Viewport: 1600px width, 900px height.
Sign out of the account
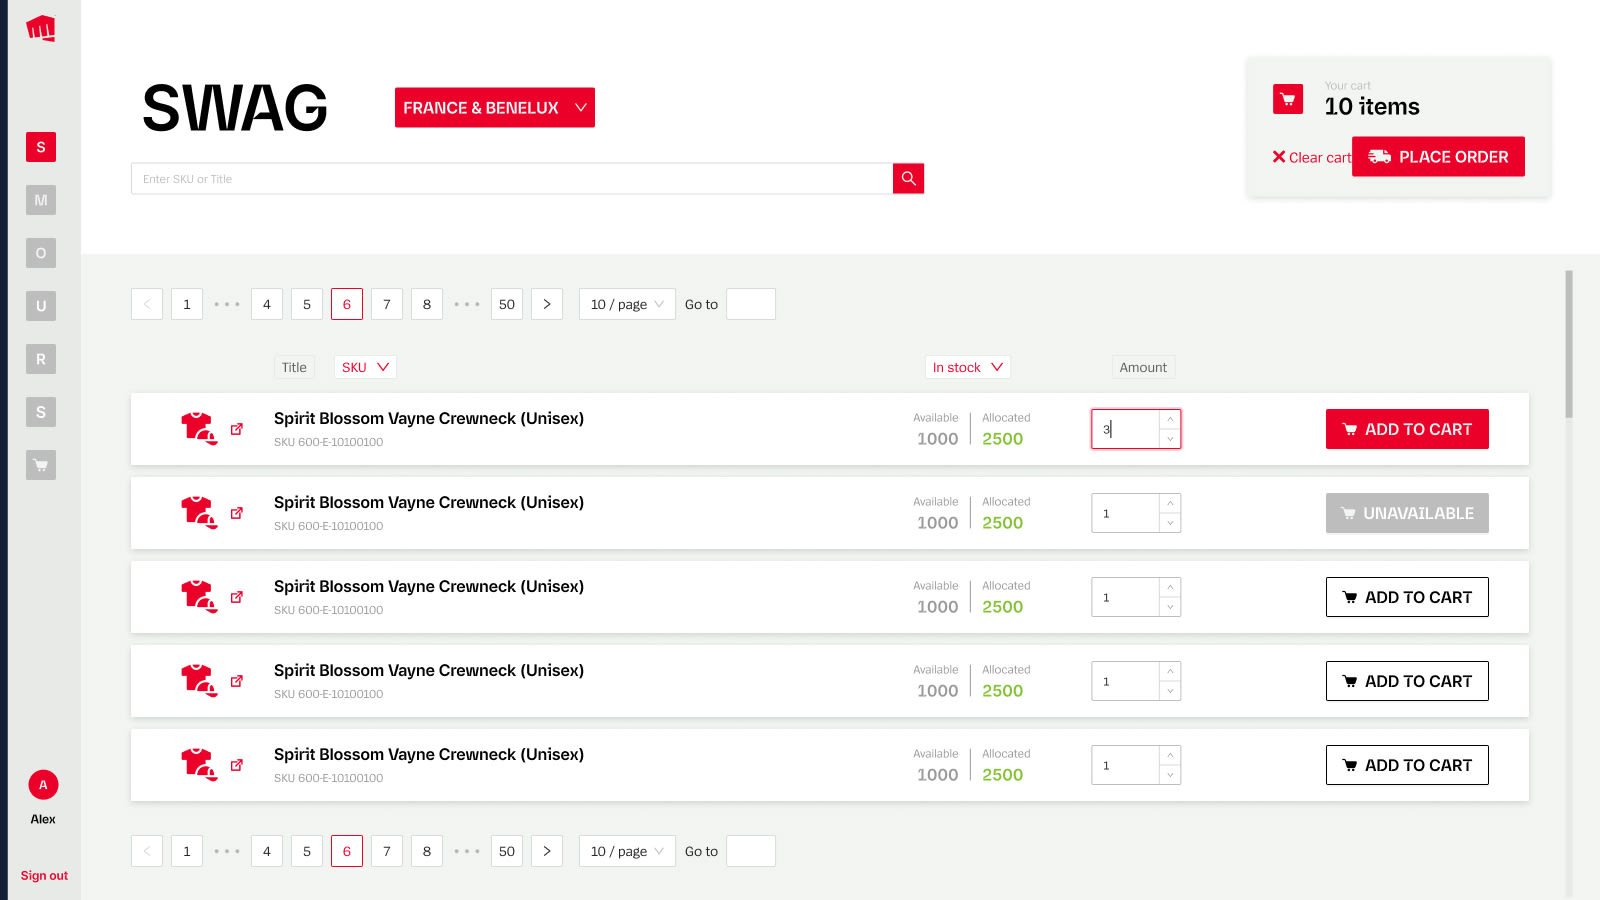(x=44, y=875)
